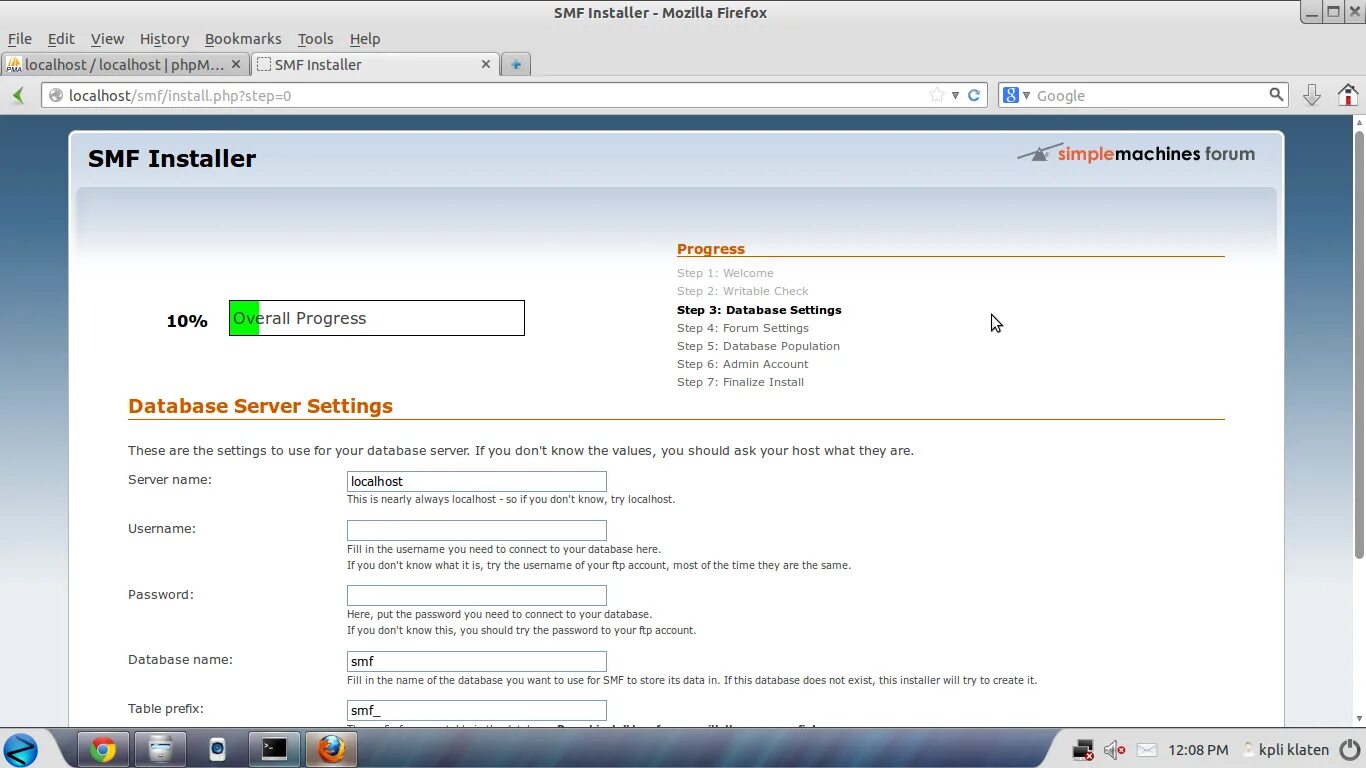Open the network status tray icon
The height and width of the screenshot is (768, 1366).
[x=1083, y=750]
